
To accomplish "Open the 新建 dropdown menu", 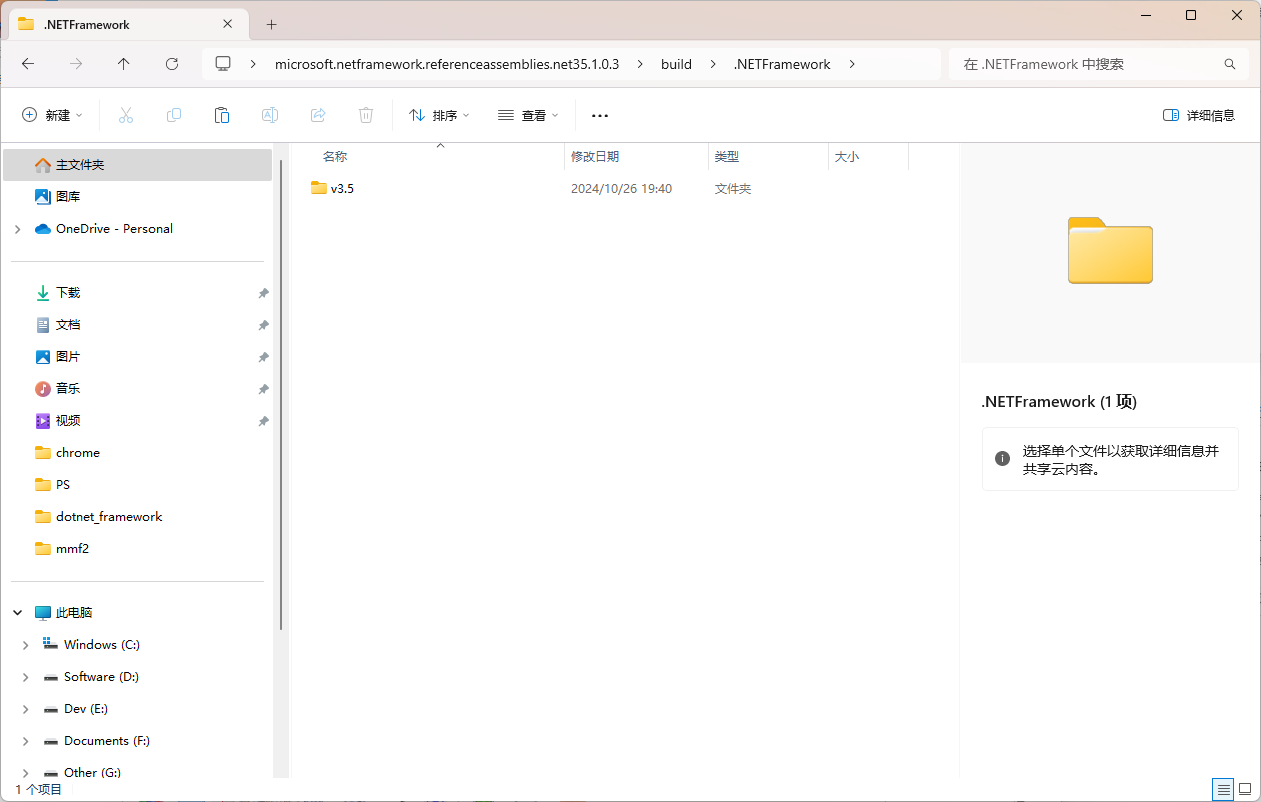I will (52, 115).
